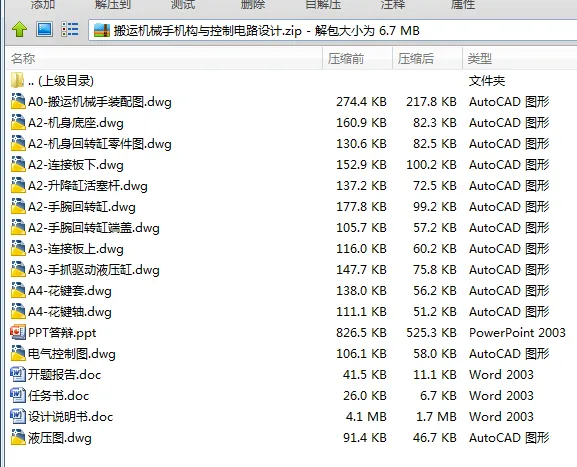The height and width of the screenshot is (467, 577).
Task: Select icon of A2-连接板下.dwg
Action: point(18,164)
